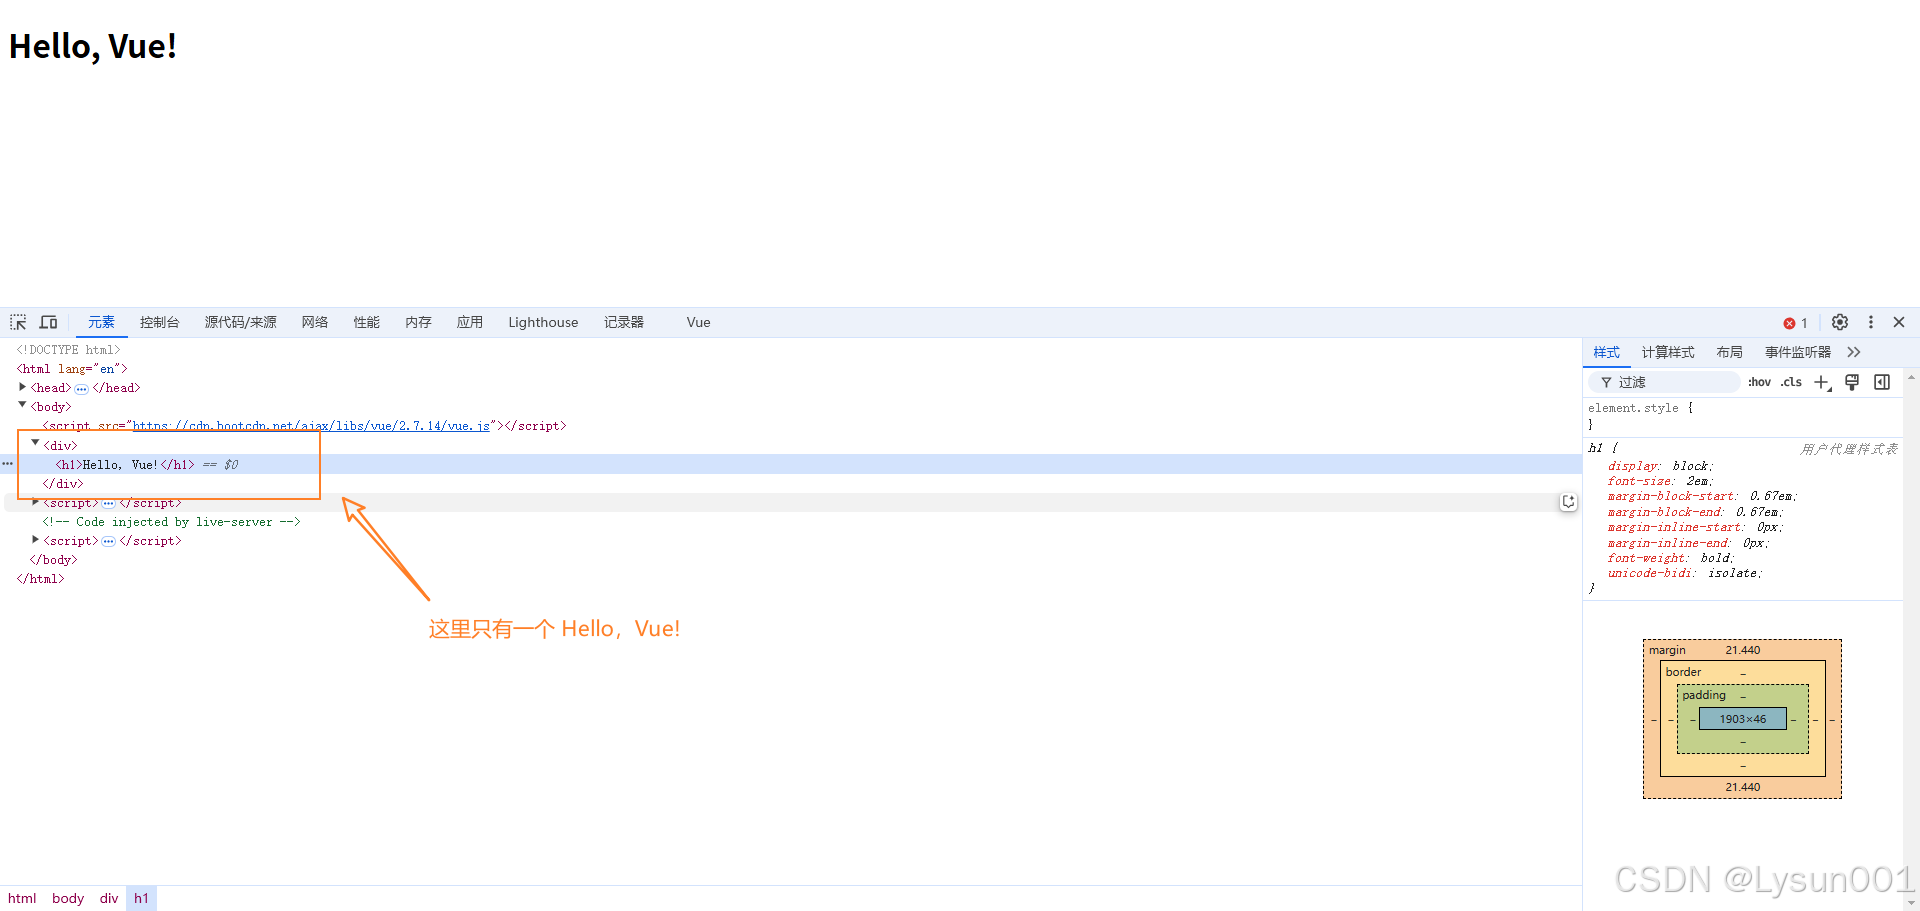This screenshot has height=911, width=1920.
Task: Click div in the breadcrumb bar
Action: (x=109, y=898)
